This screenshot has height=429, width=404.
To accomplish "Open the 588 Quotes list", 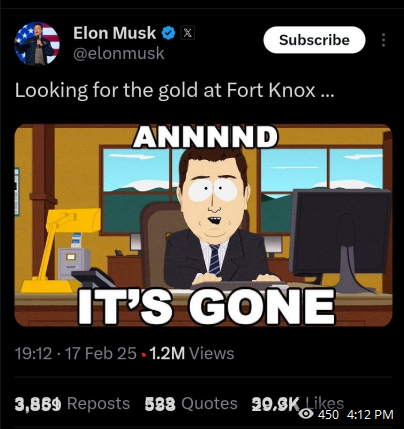I will click(x=191, y=404).
